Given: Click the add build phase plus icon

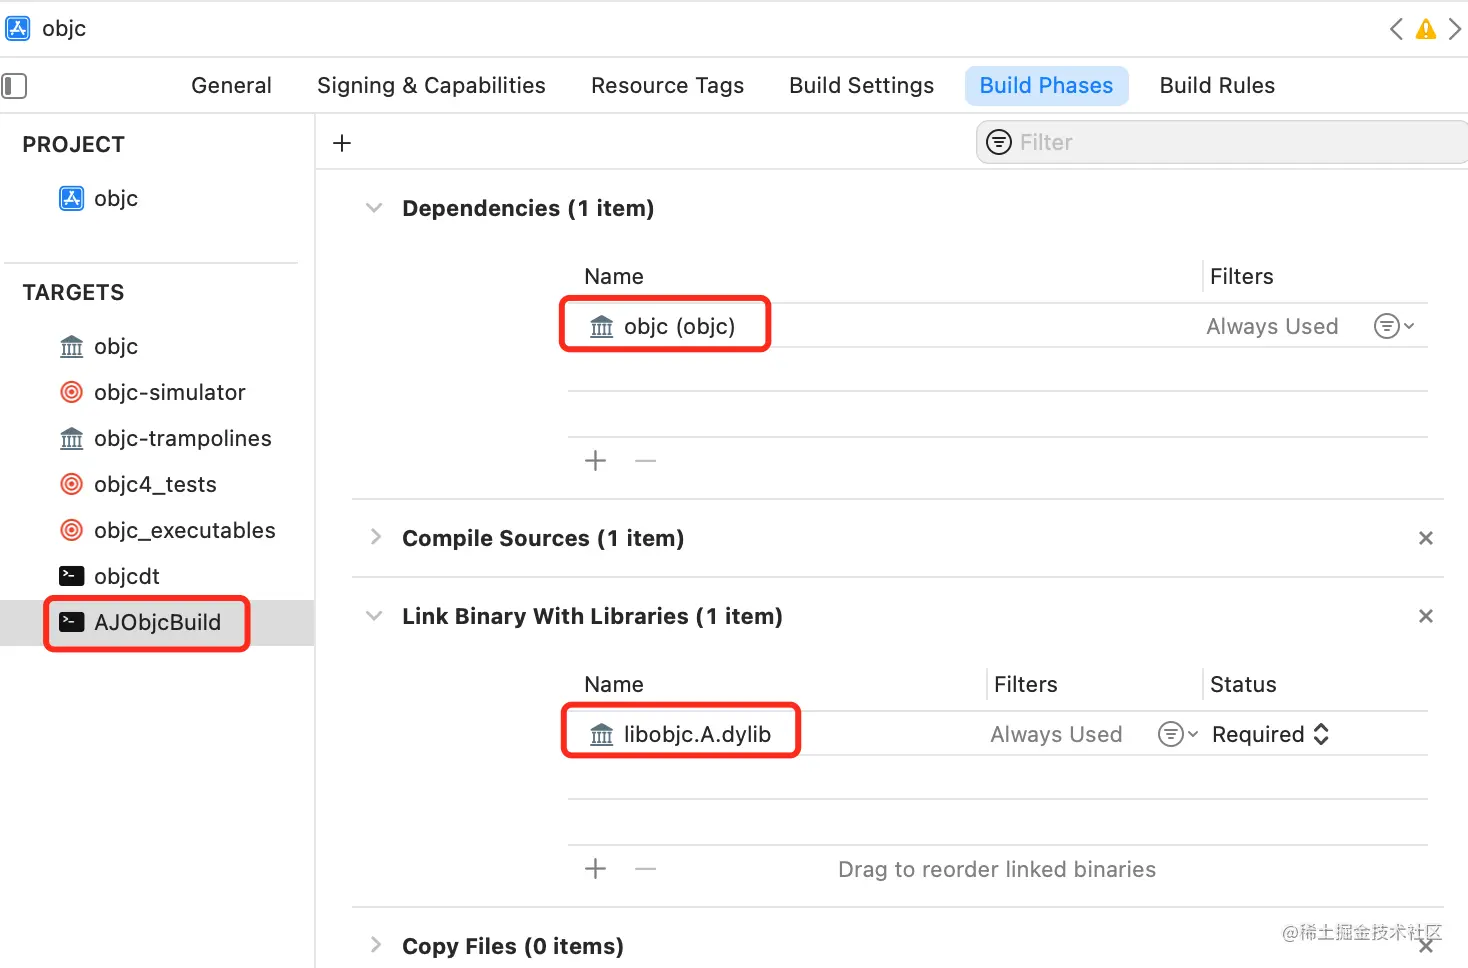Looking at the screenshot, I should pos(342,143).
